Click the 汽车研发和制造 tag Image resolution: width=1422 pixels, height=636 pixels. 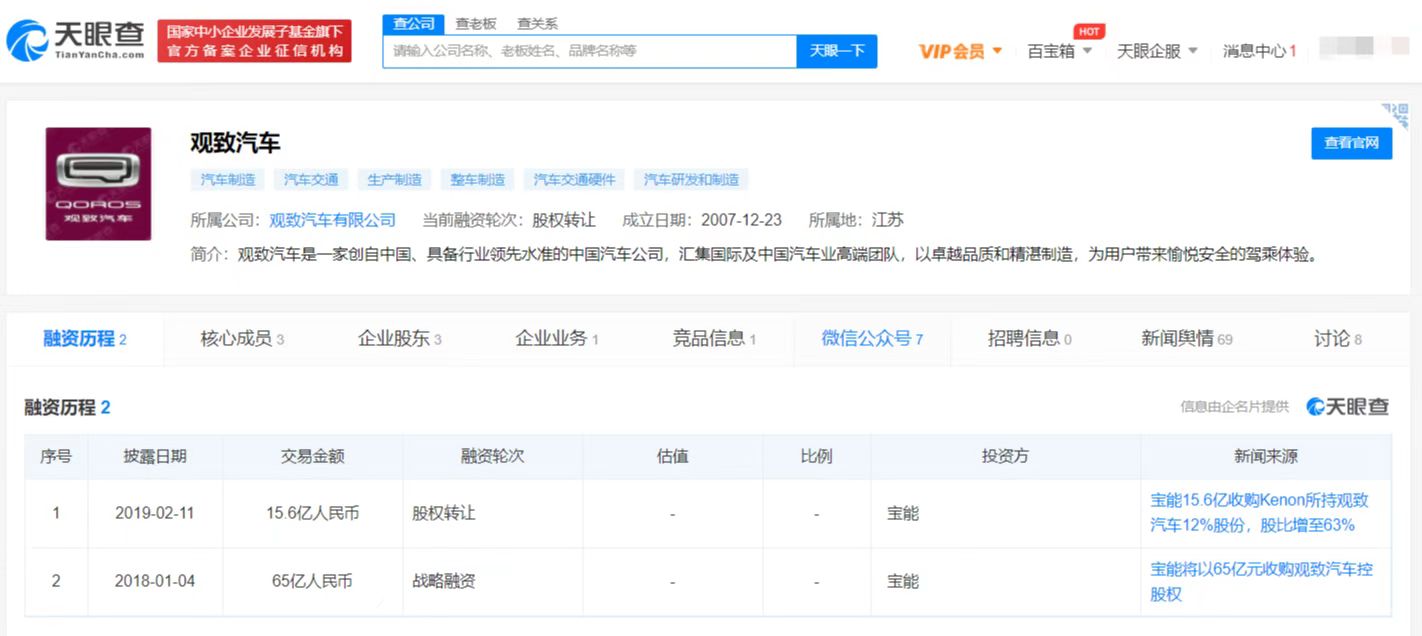(x=691, y=180)
